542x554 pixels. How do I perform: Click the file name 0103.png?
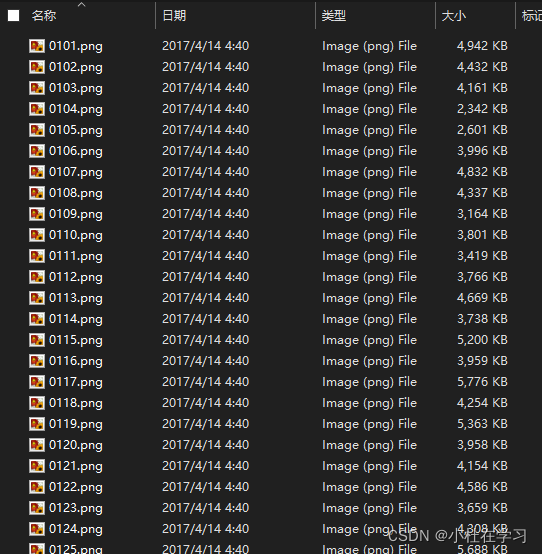(76, 88)
